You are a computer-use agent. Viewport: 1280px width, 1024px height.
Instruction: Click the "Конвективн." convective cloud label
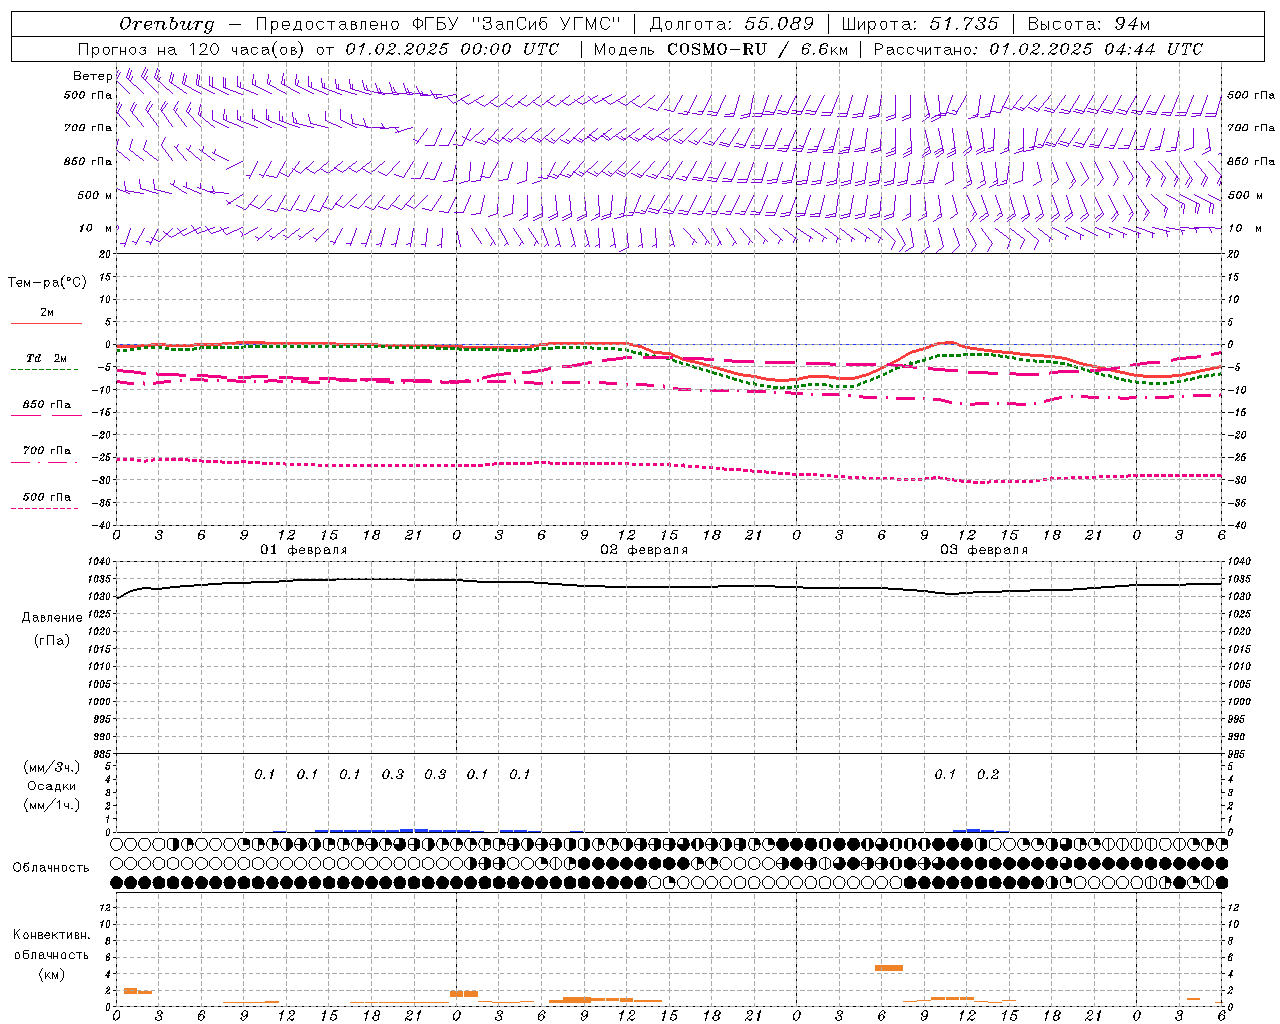[51, 935]
